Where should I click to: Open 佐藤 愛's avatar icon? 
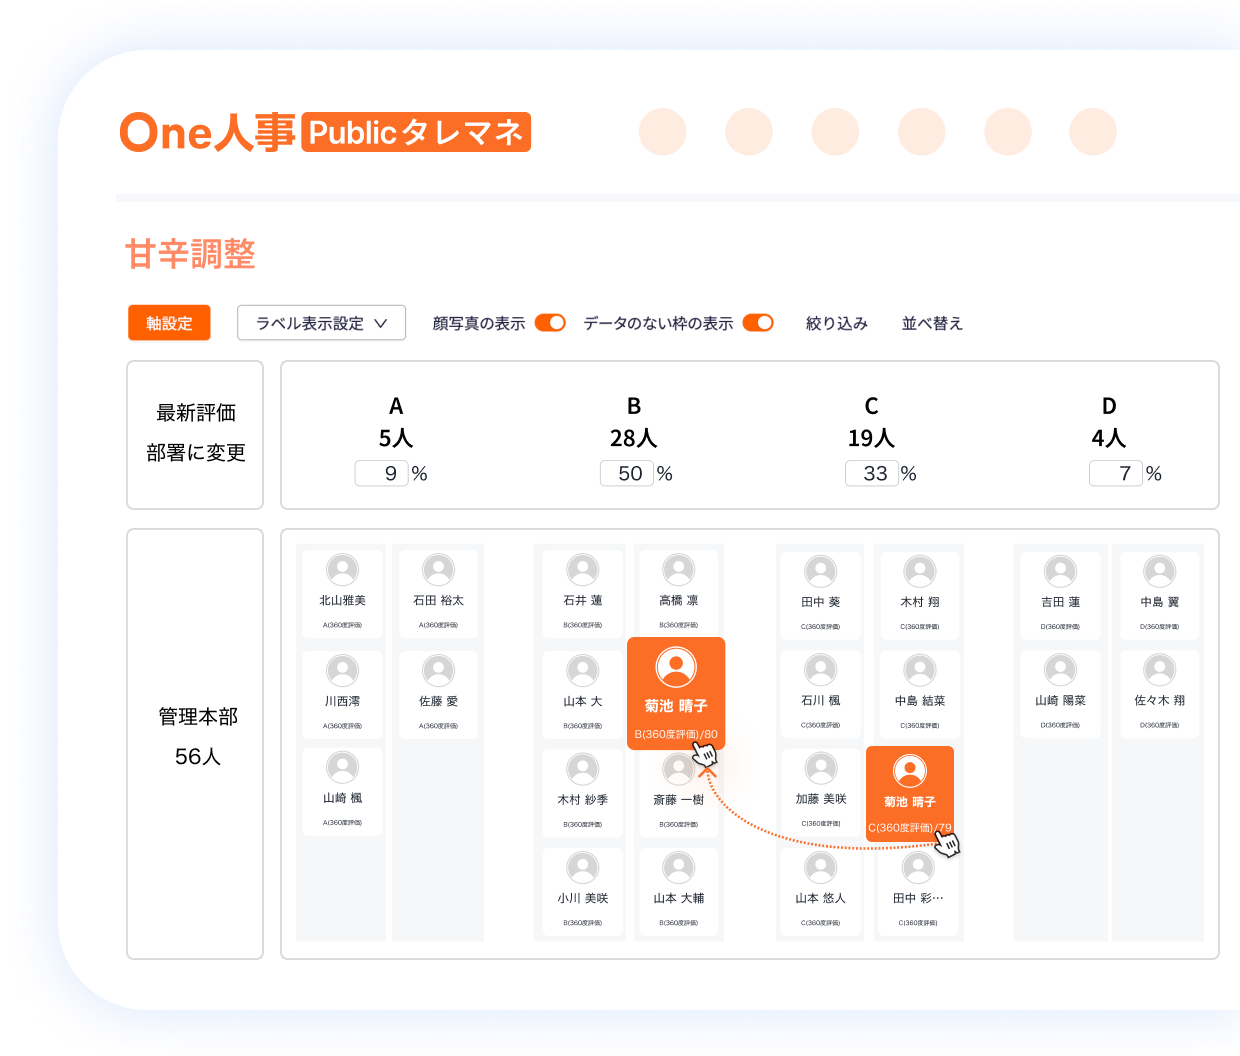(x=438, y=670)
